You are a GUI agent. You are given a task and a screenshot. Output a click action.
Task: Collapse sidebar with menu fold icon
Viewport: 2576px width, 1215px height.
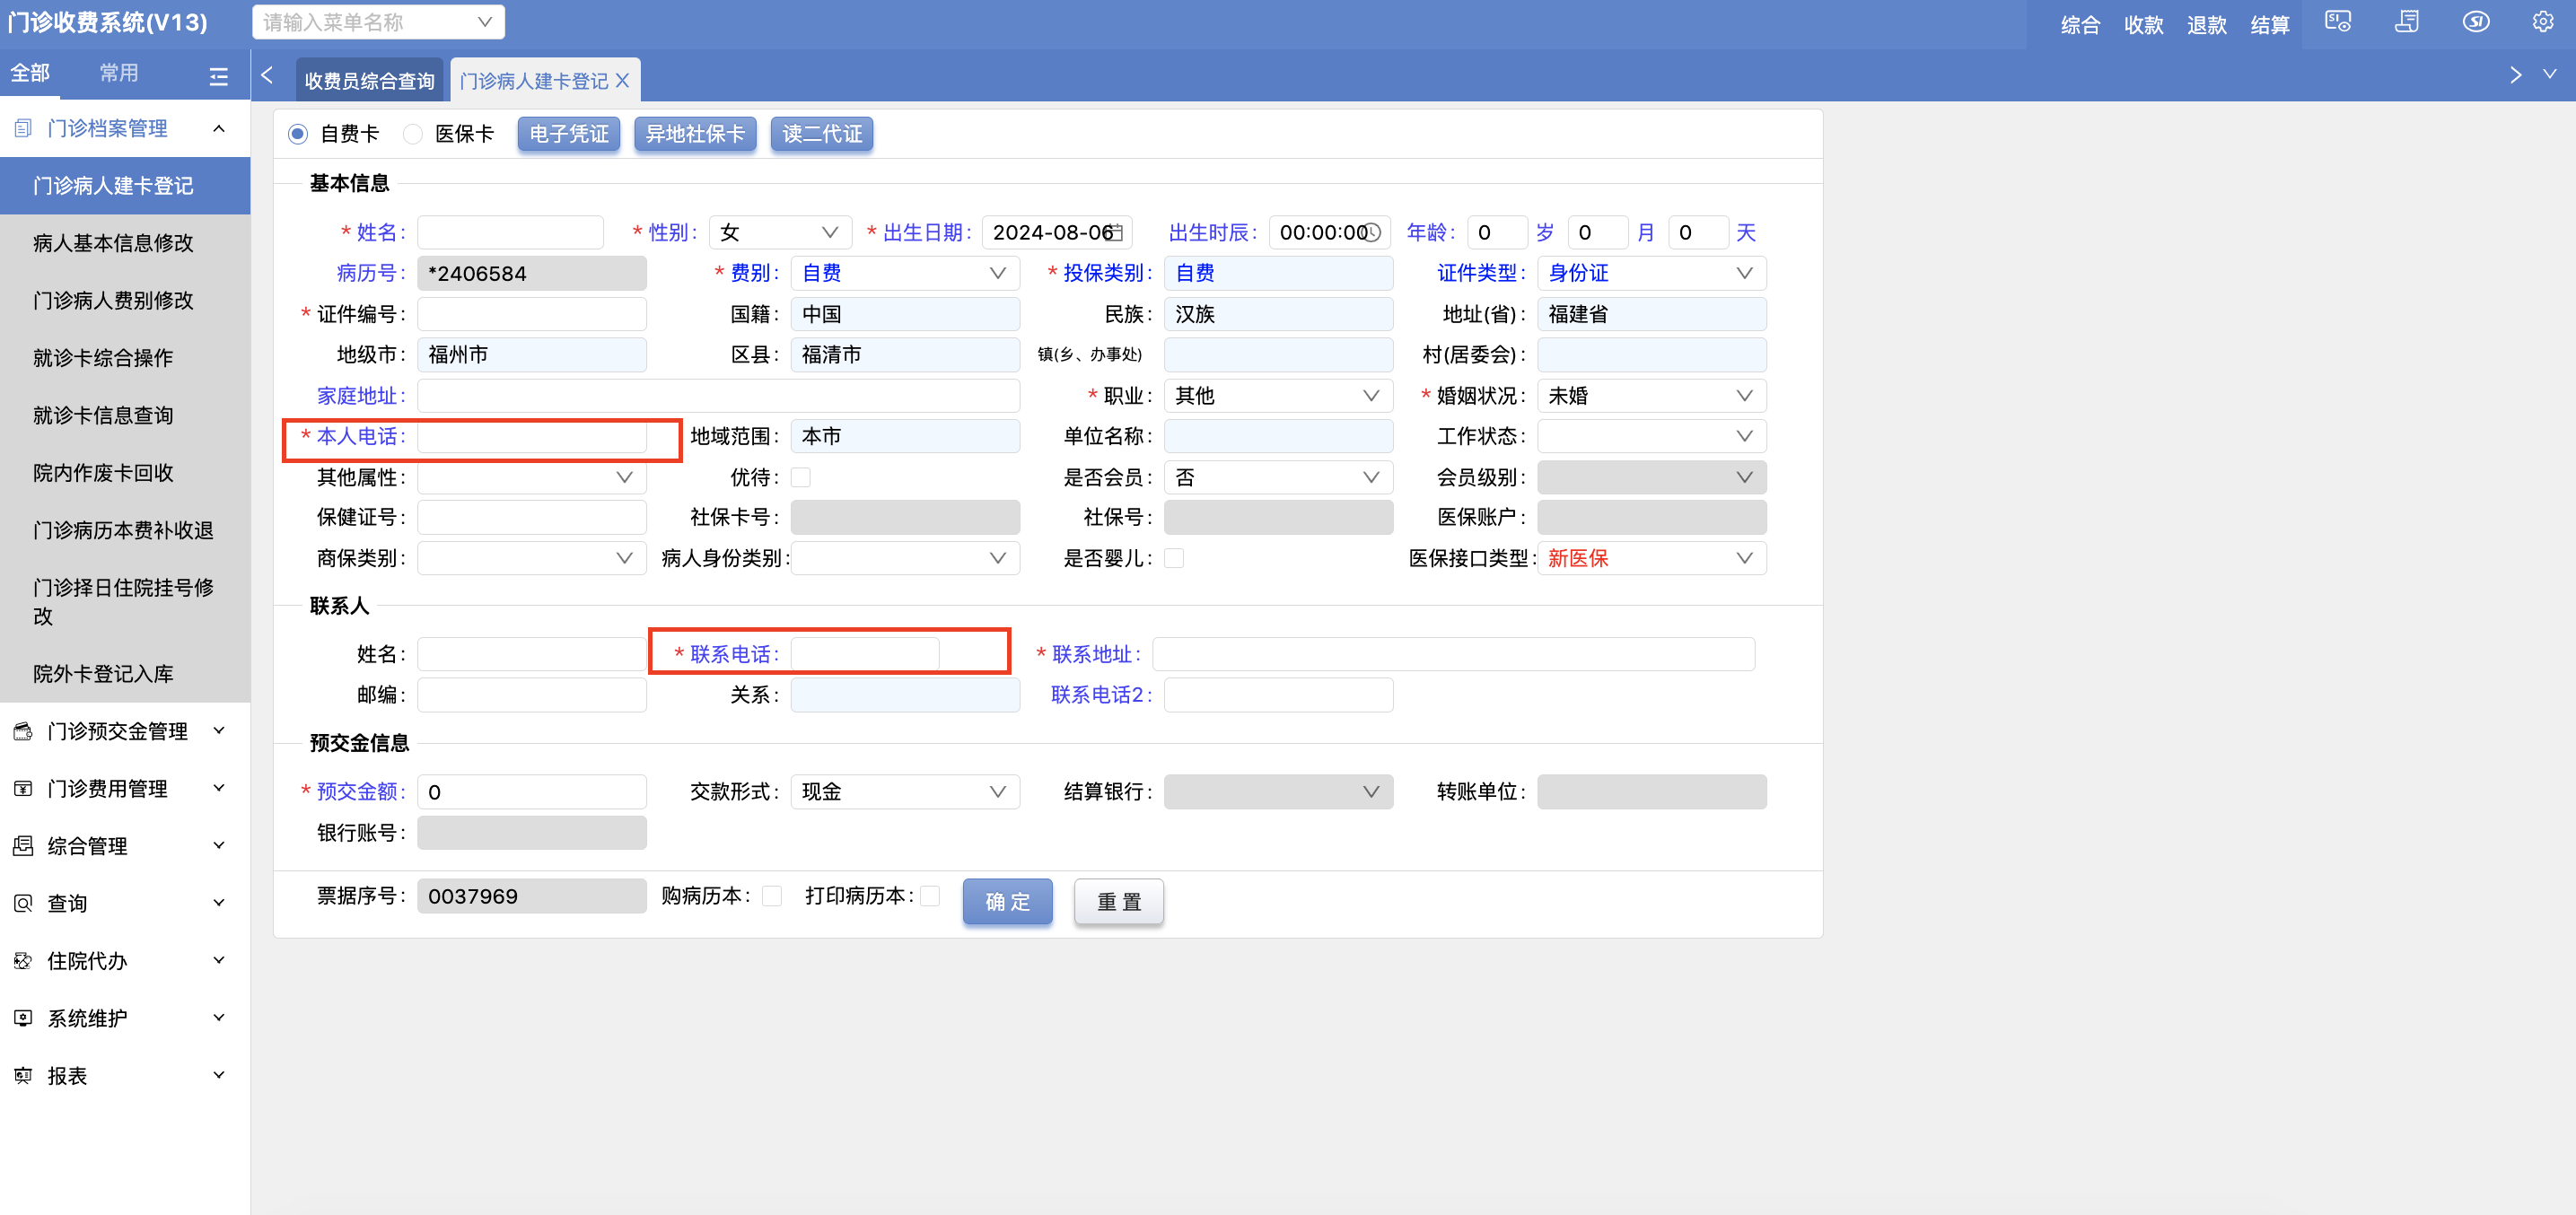[x=218, y=76]
